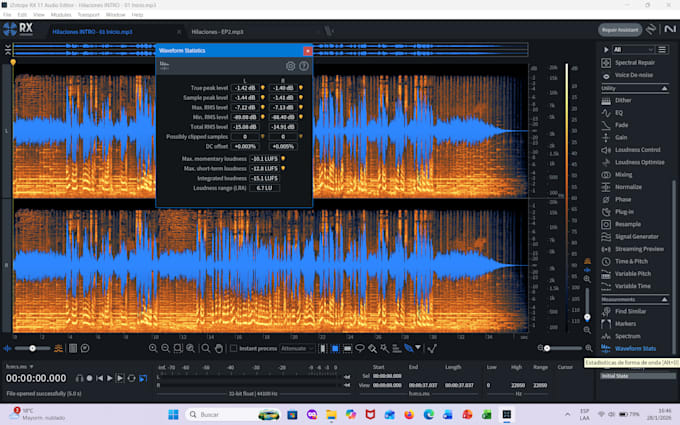Viewport: 680px width, 425px height.
Task: Start playback with the Play button
Action: coord(109,378)
